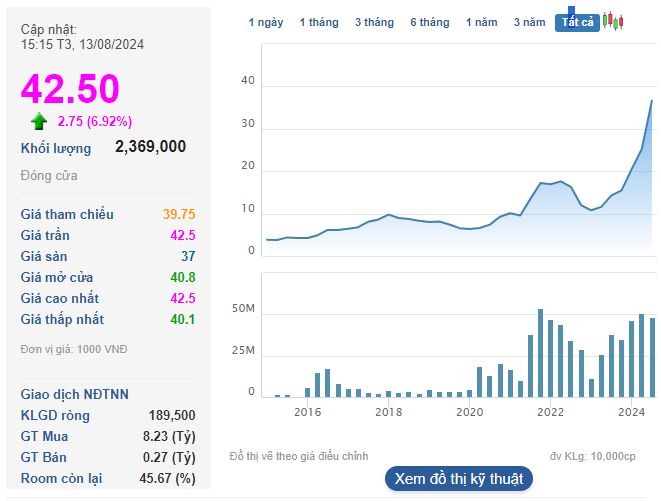Show the '3 tháng' chart range
The height and width of the screenshot is (501, 661).
[x=373, y=23]
